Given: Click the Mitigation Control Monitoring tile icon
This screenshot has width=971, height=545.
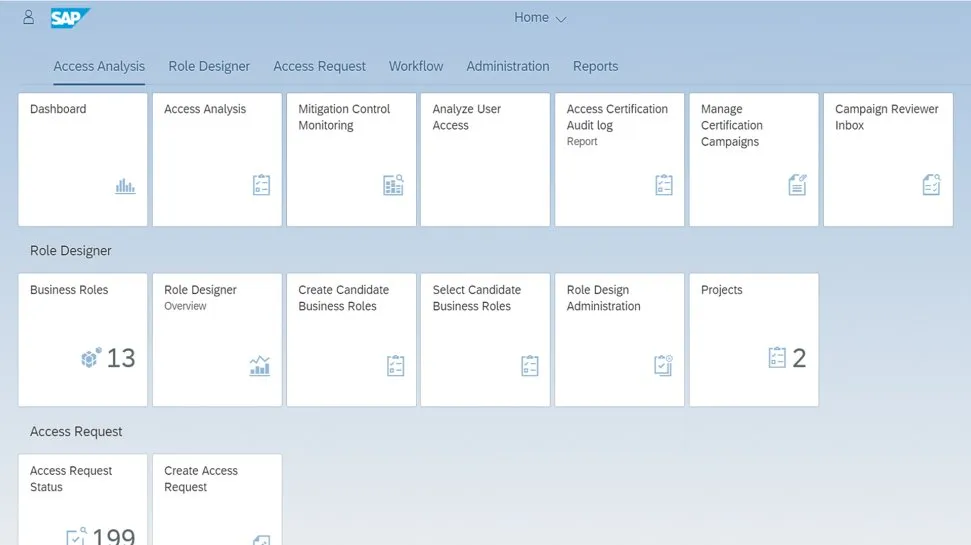Looking at the screenshot, I should (x=393, y=185).
